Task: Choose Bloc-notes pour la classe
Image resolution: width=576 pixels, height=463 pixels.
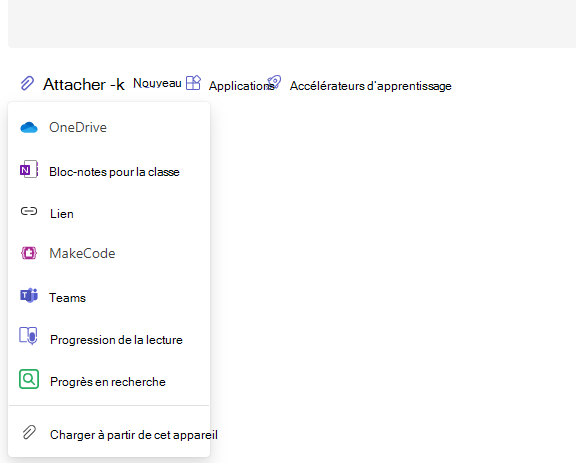Action: (x=114, y=172)
